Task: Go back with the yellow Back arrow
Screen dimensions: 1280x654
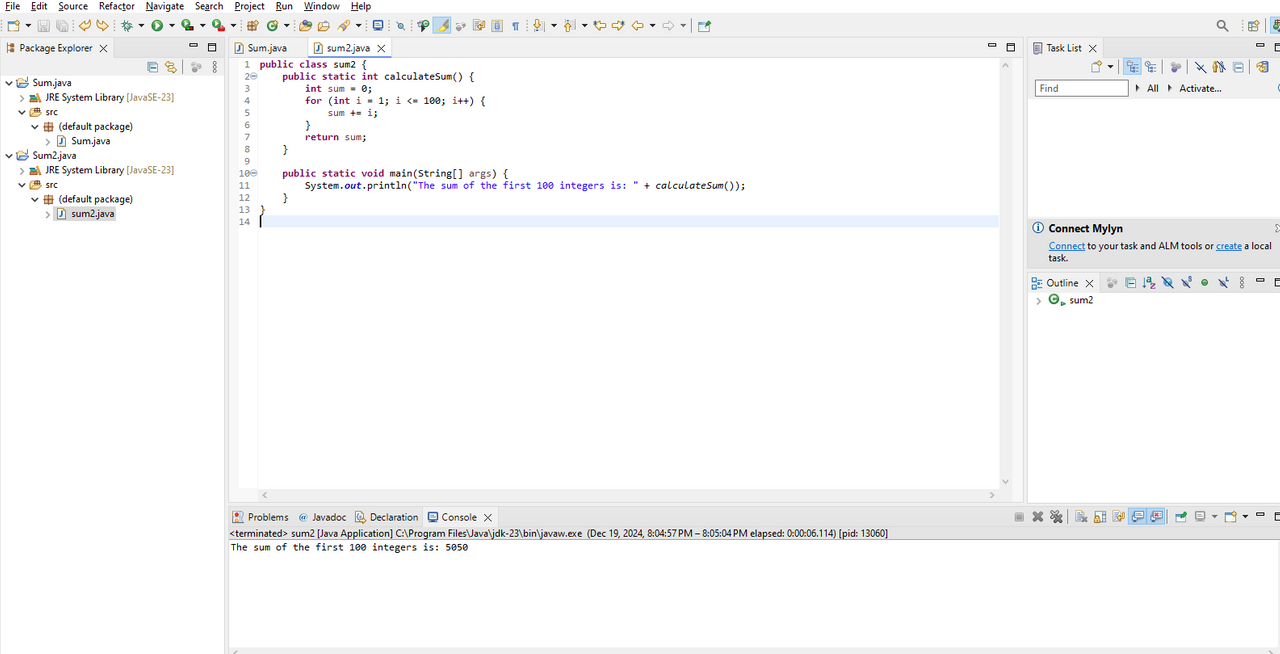Action: point(638,26)
